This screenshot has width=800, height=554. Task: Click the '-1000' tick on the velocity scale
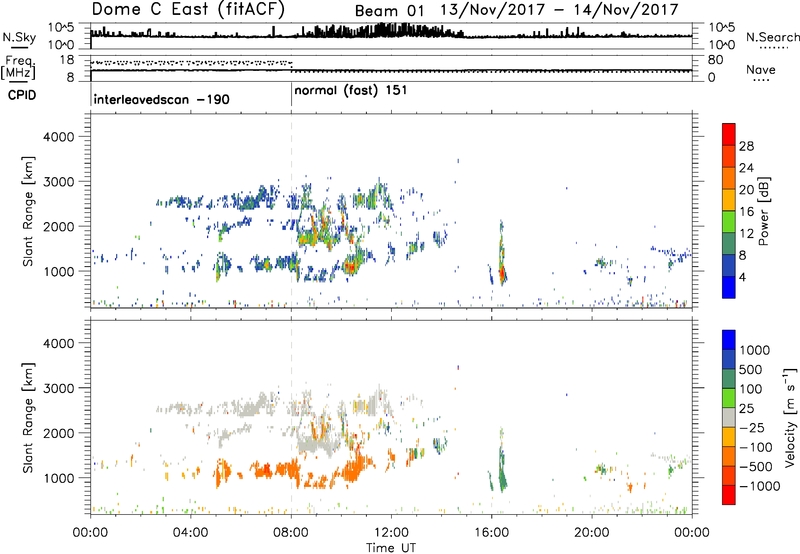tap(759, 486)
